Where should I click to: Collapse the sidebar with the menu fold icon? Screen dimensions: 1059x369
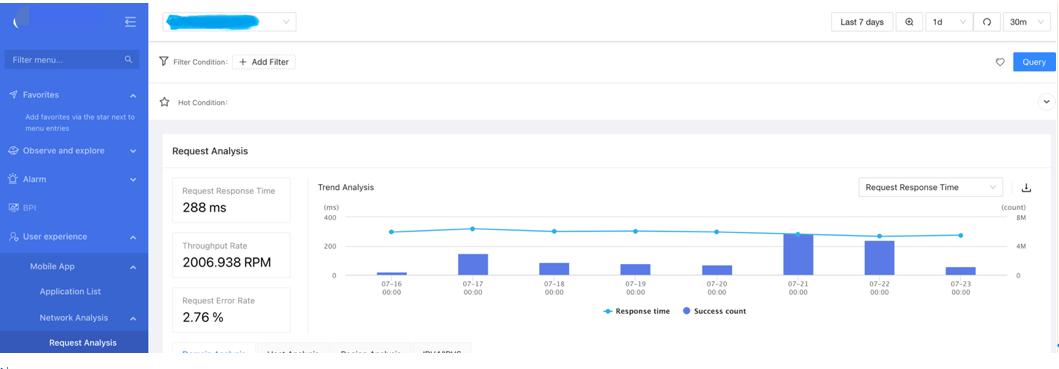pyautogui.click(x=130, y=22)
